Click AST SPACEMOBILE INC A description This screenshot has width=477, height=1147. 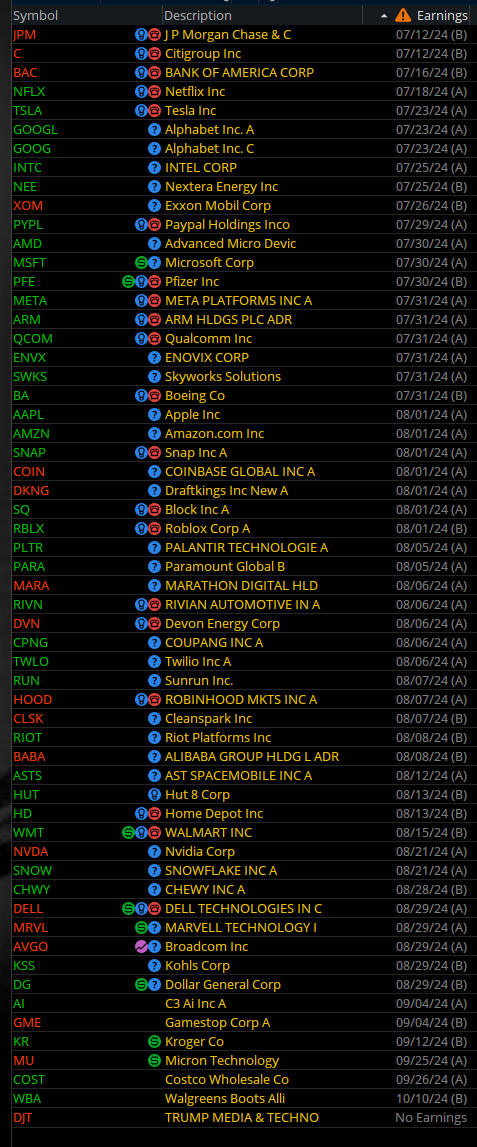[238, 776]
